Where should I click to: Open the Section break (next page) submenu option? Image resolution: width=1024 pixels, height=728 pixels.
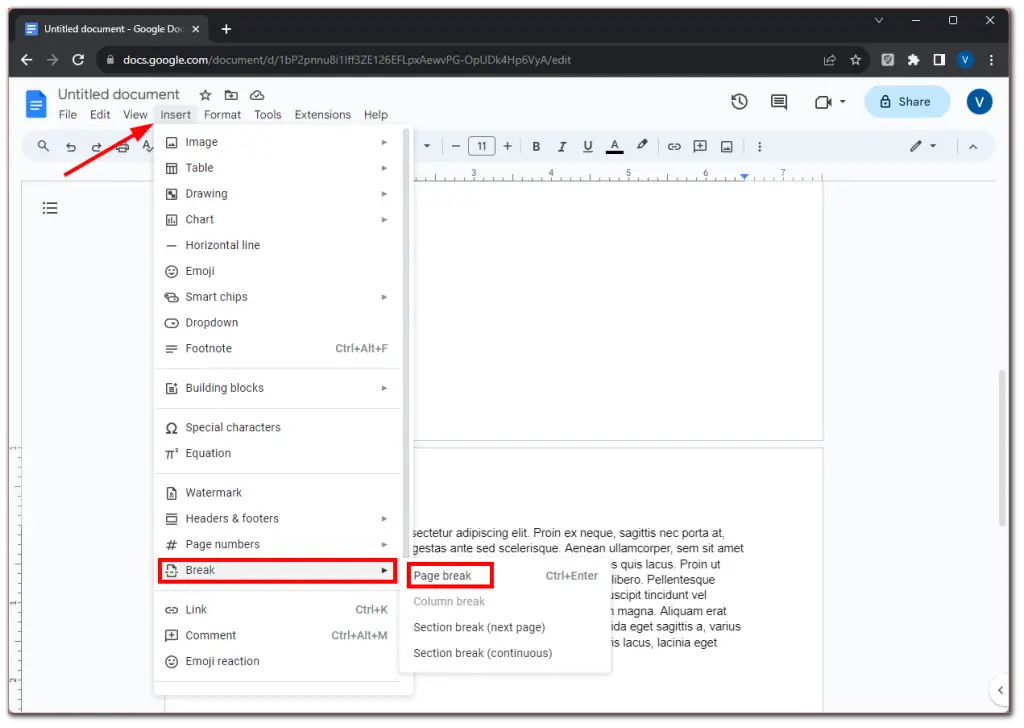478,626
